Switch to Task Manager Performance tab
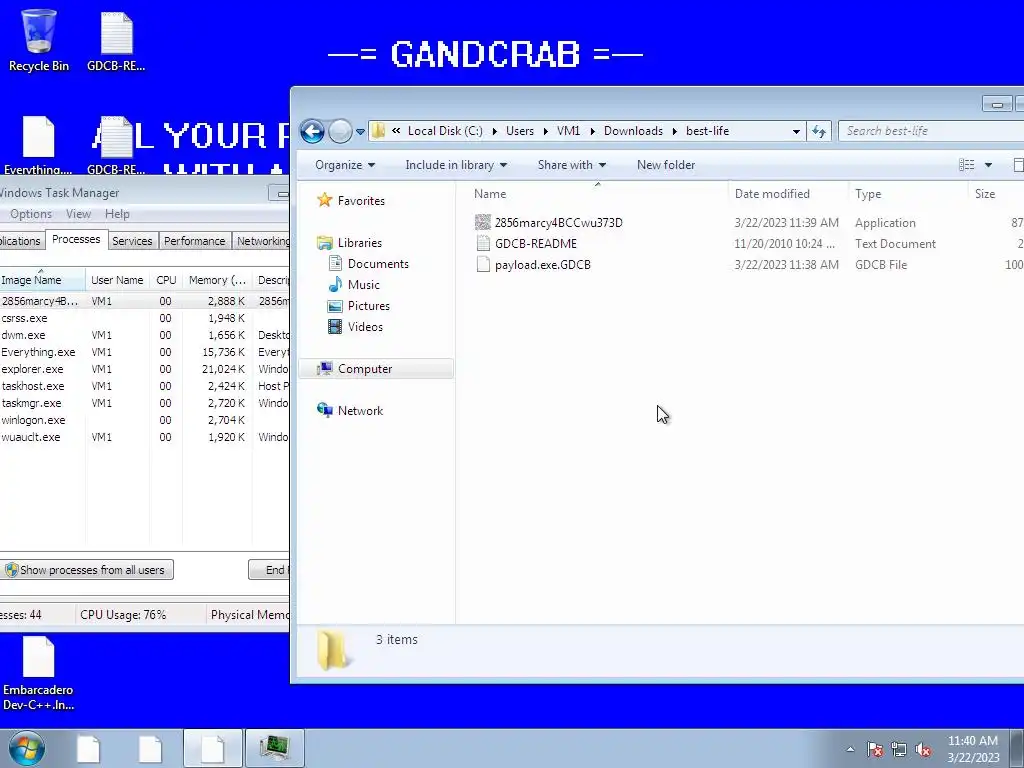The image size is (1024, 768). pos(194,241)
